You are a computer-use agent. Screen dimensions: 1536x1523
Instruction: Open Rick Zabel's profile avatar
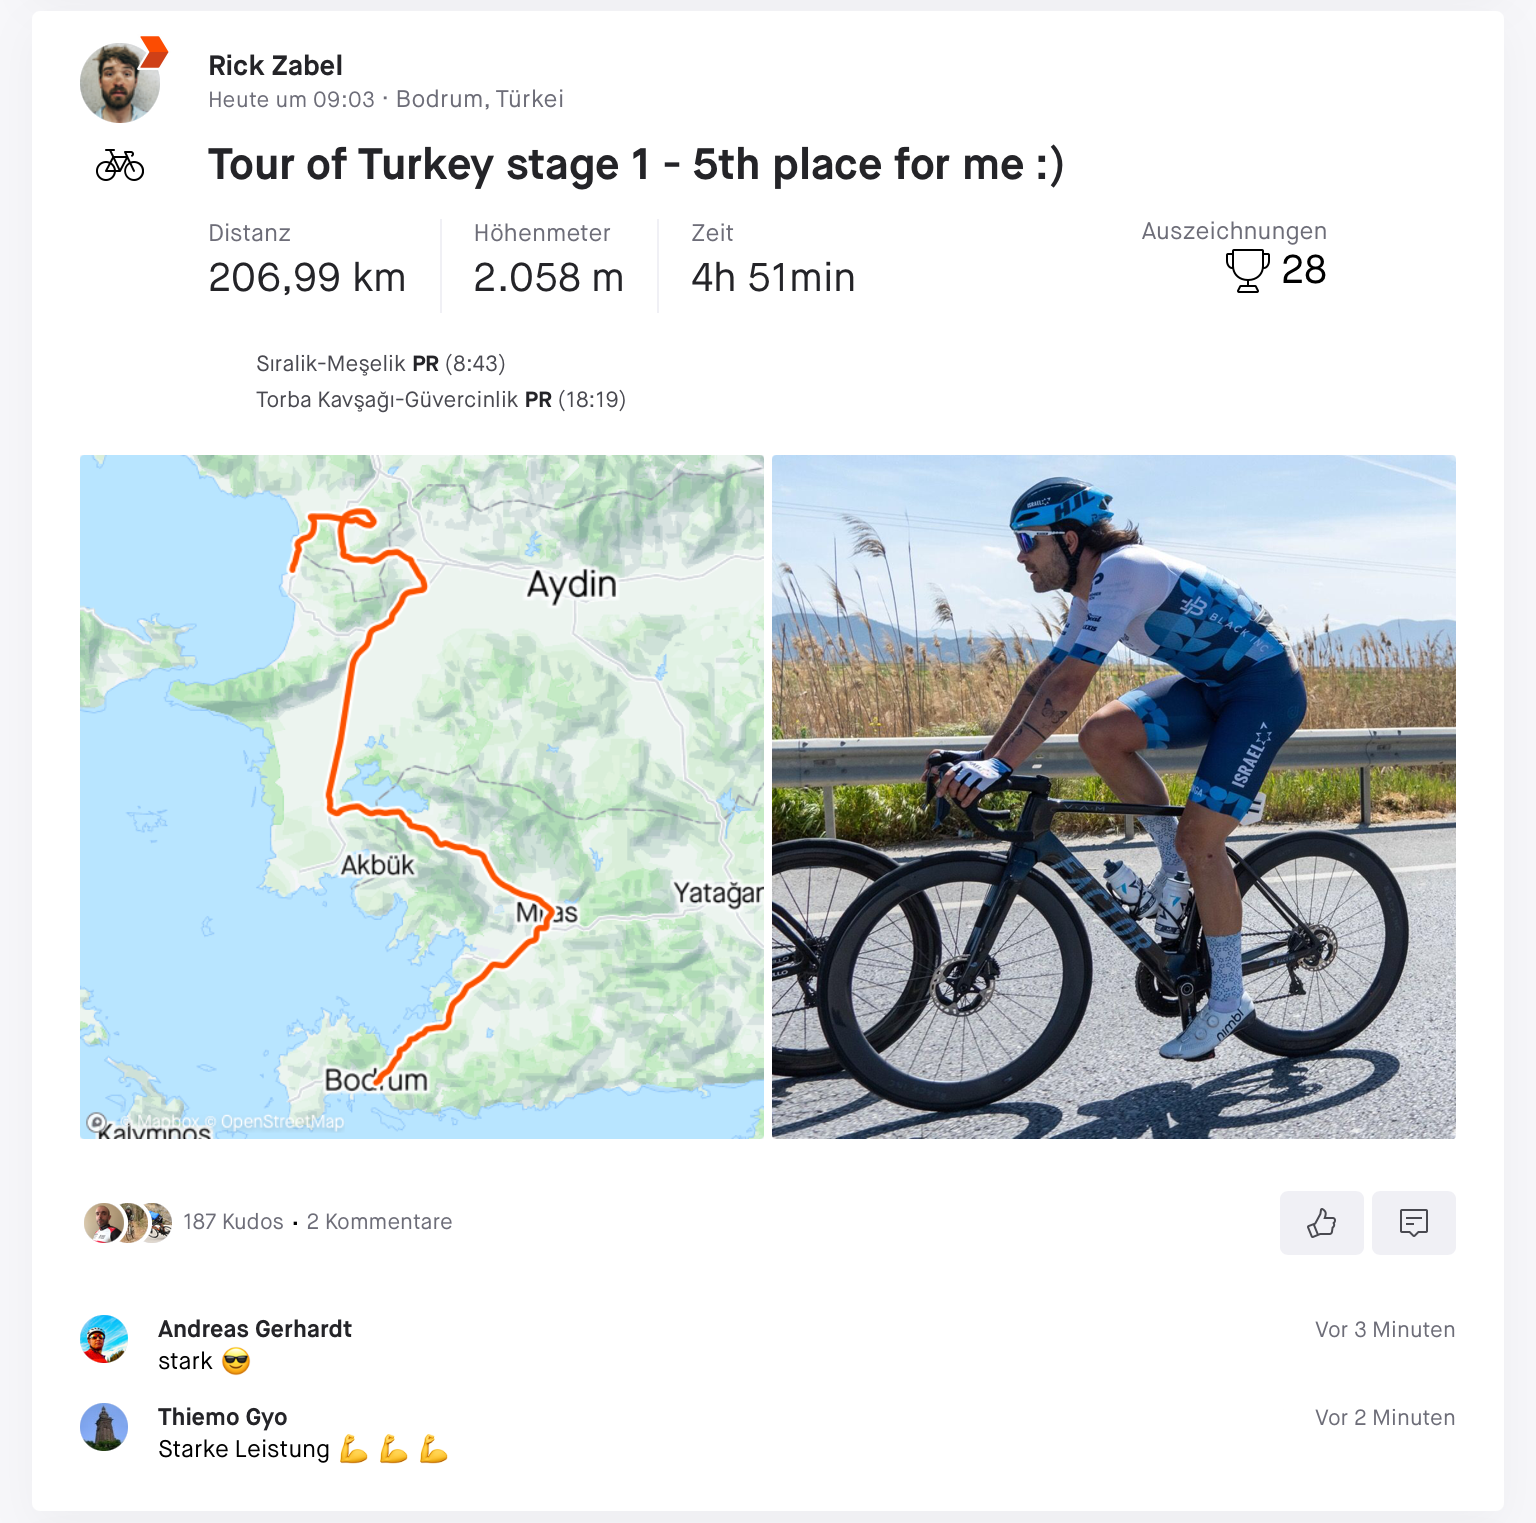click(120, 83)
